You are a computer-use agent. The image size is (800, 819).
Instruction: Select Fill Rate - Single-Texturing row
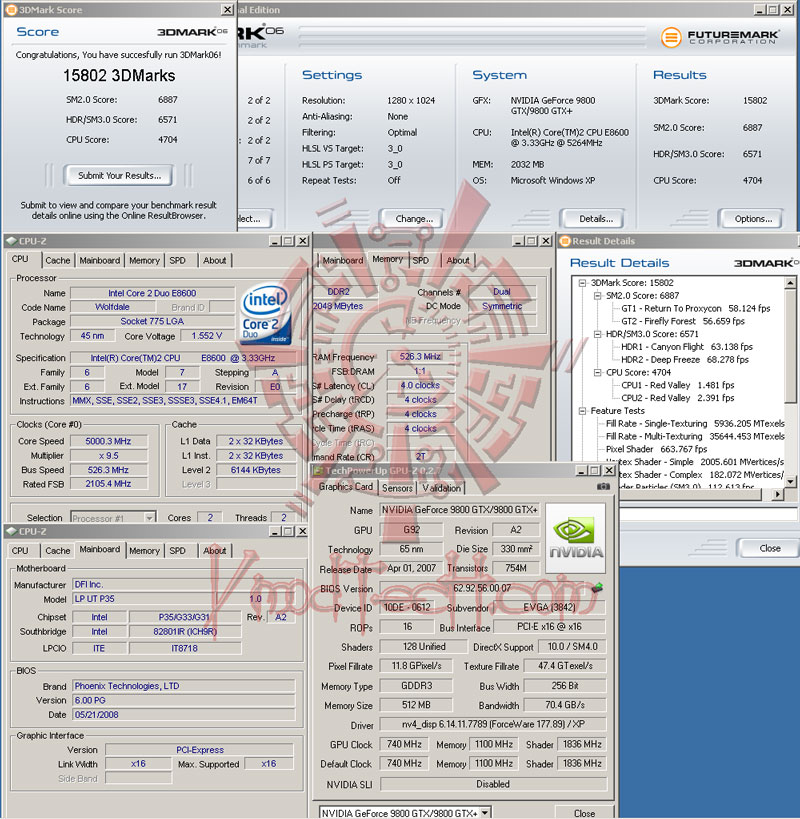(695, 424)
